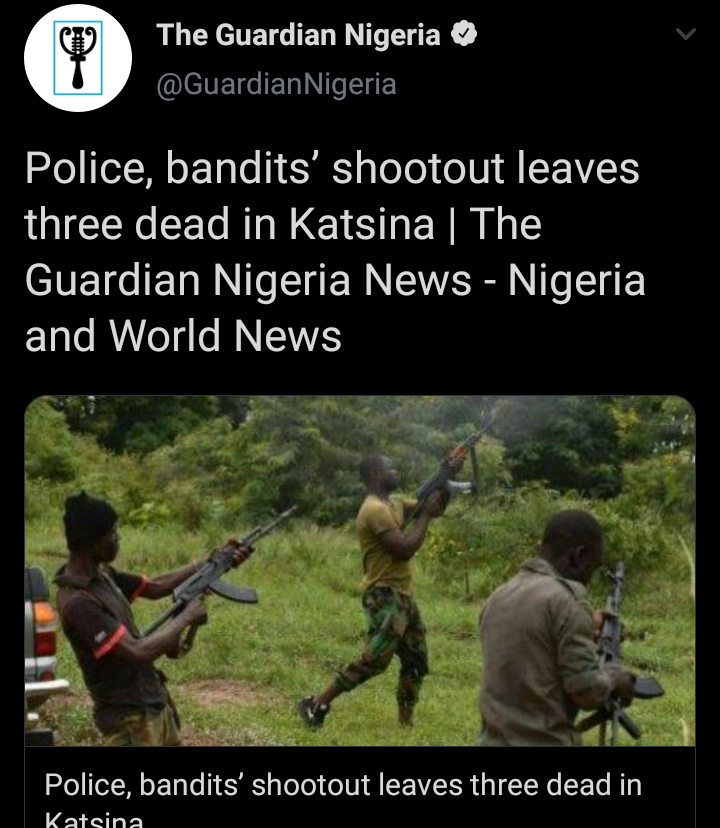This screenshot has width=720, height=828.
Task: Open The Guardian Nigeria display name
Action: pos(298,35)
